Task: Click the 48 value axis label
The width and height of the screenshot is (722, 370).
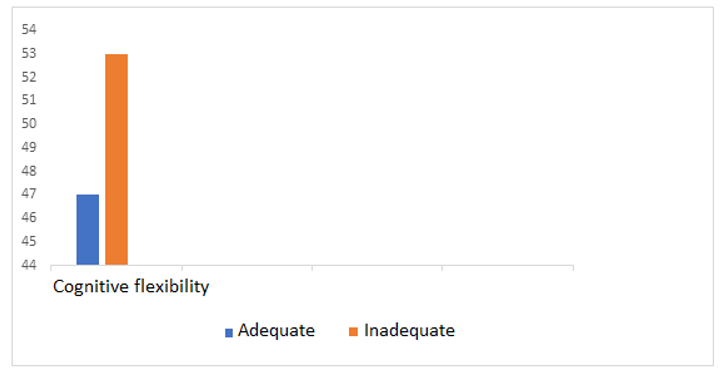Action: [29, 171]
